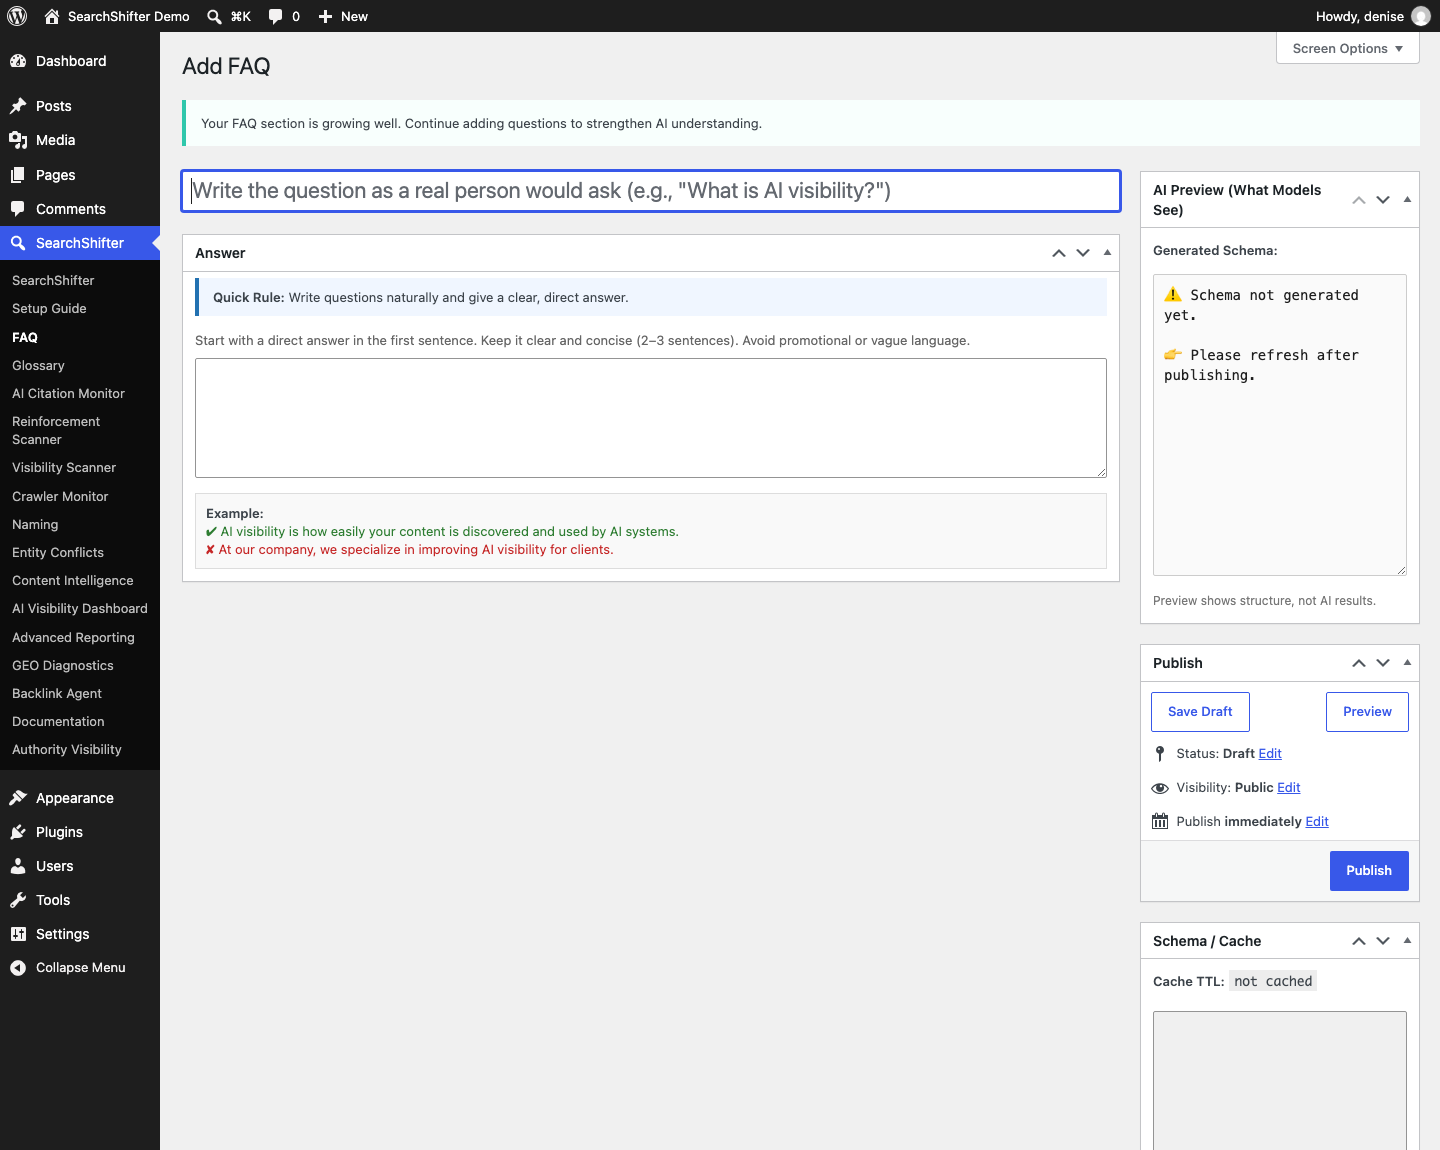Open the search command palette icon
This screenshot has height=1150, width=1440.
pos(214,16)
